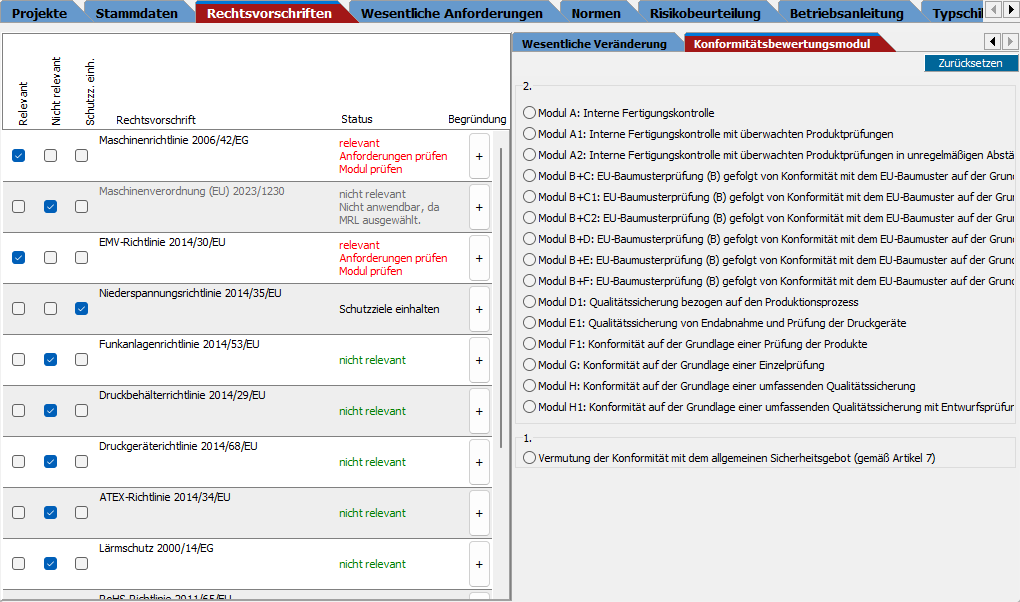The width and height of the screenshot is (1020, 602).
Task: Open Begründung for Druckbehälterrichtlinie 2014/29/EU
Action: pos(479,411)
